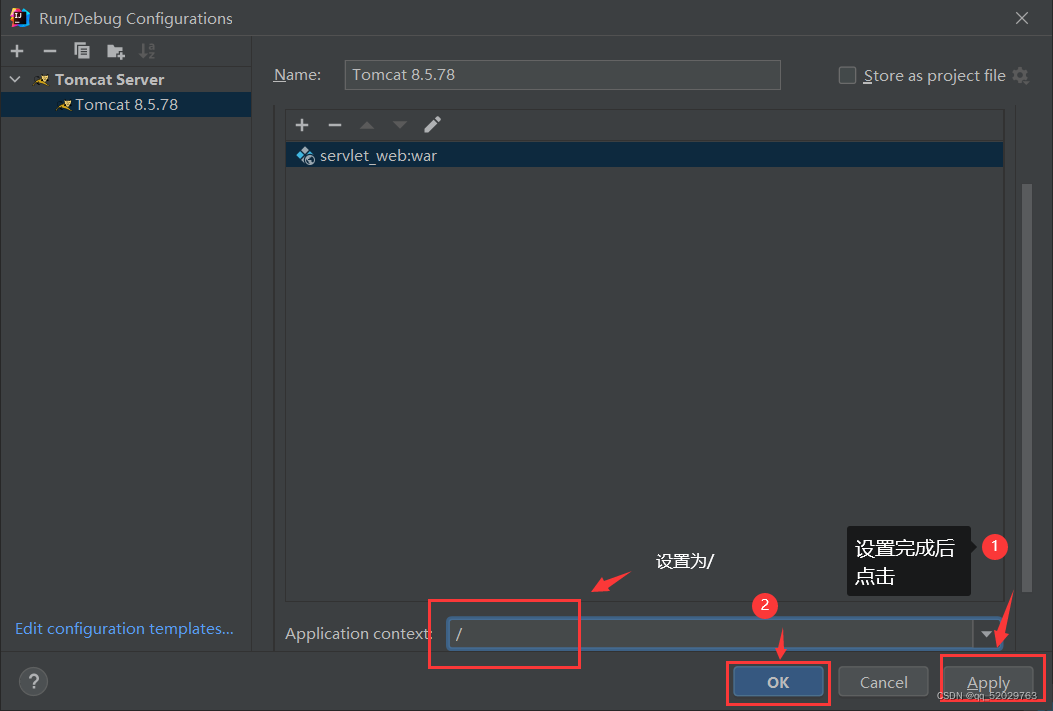Enable Store as project file checkbox
Image resolution: width=1053 pixels, height=711 pixels.
click(x=848, y=75)
